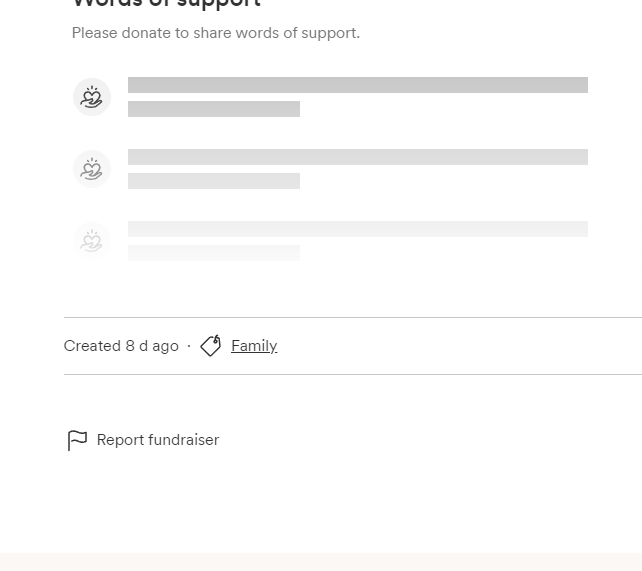Image resolution: width=642 pixels, height=571 pixels.
Task: Click the "Words of support" heading
Action: point(166,4)
